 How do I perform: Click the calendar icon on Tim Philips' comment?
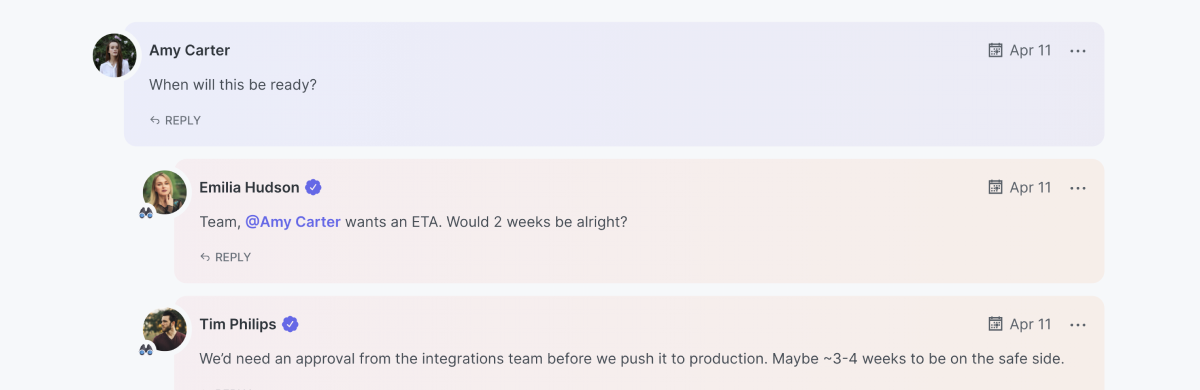click(995, 324)
